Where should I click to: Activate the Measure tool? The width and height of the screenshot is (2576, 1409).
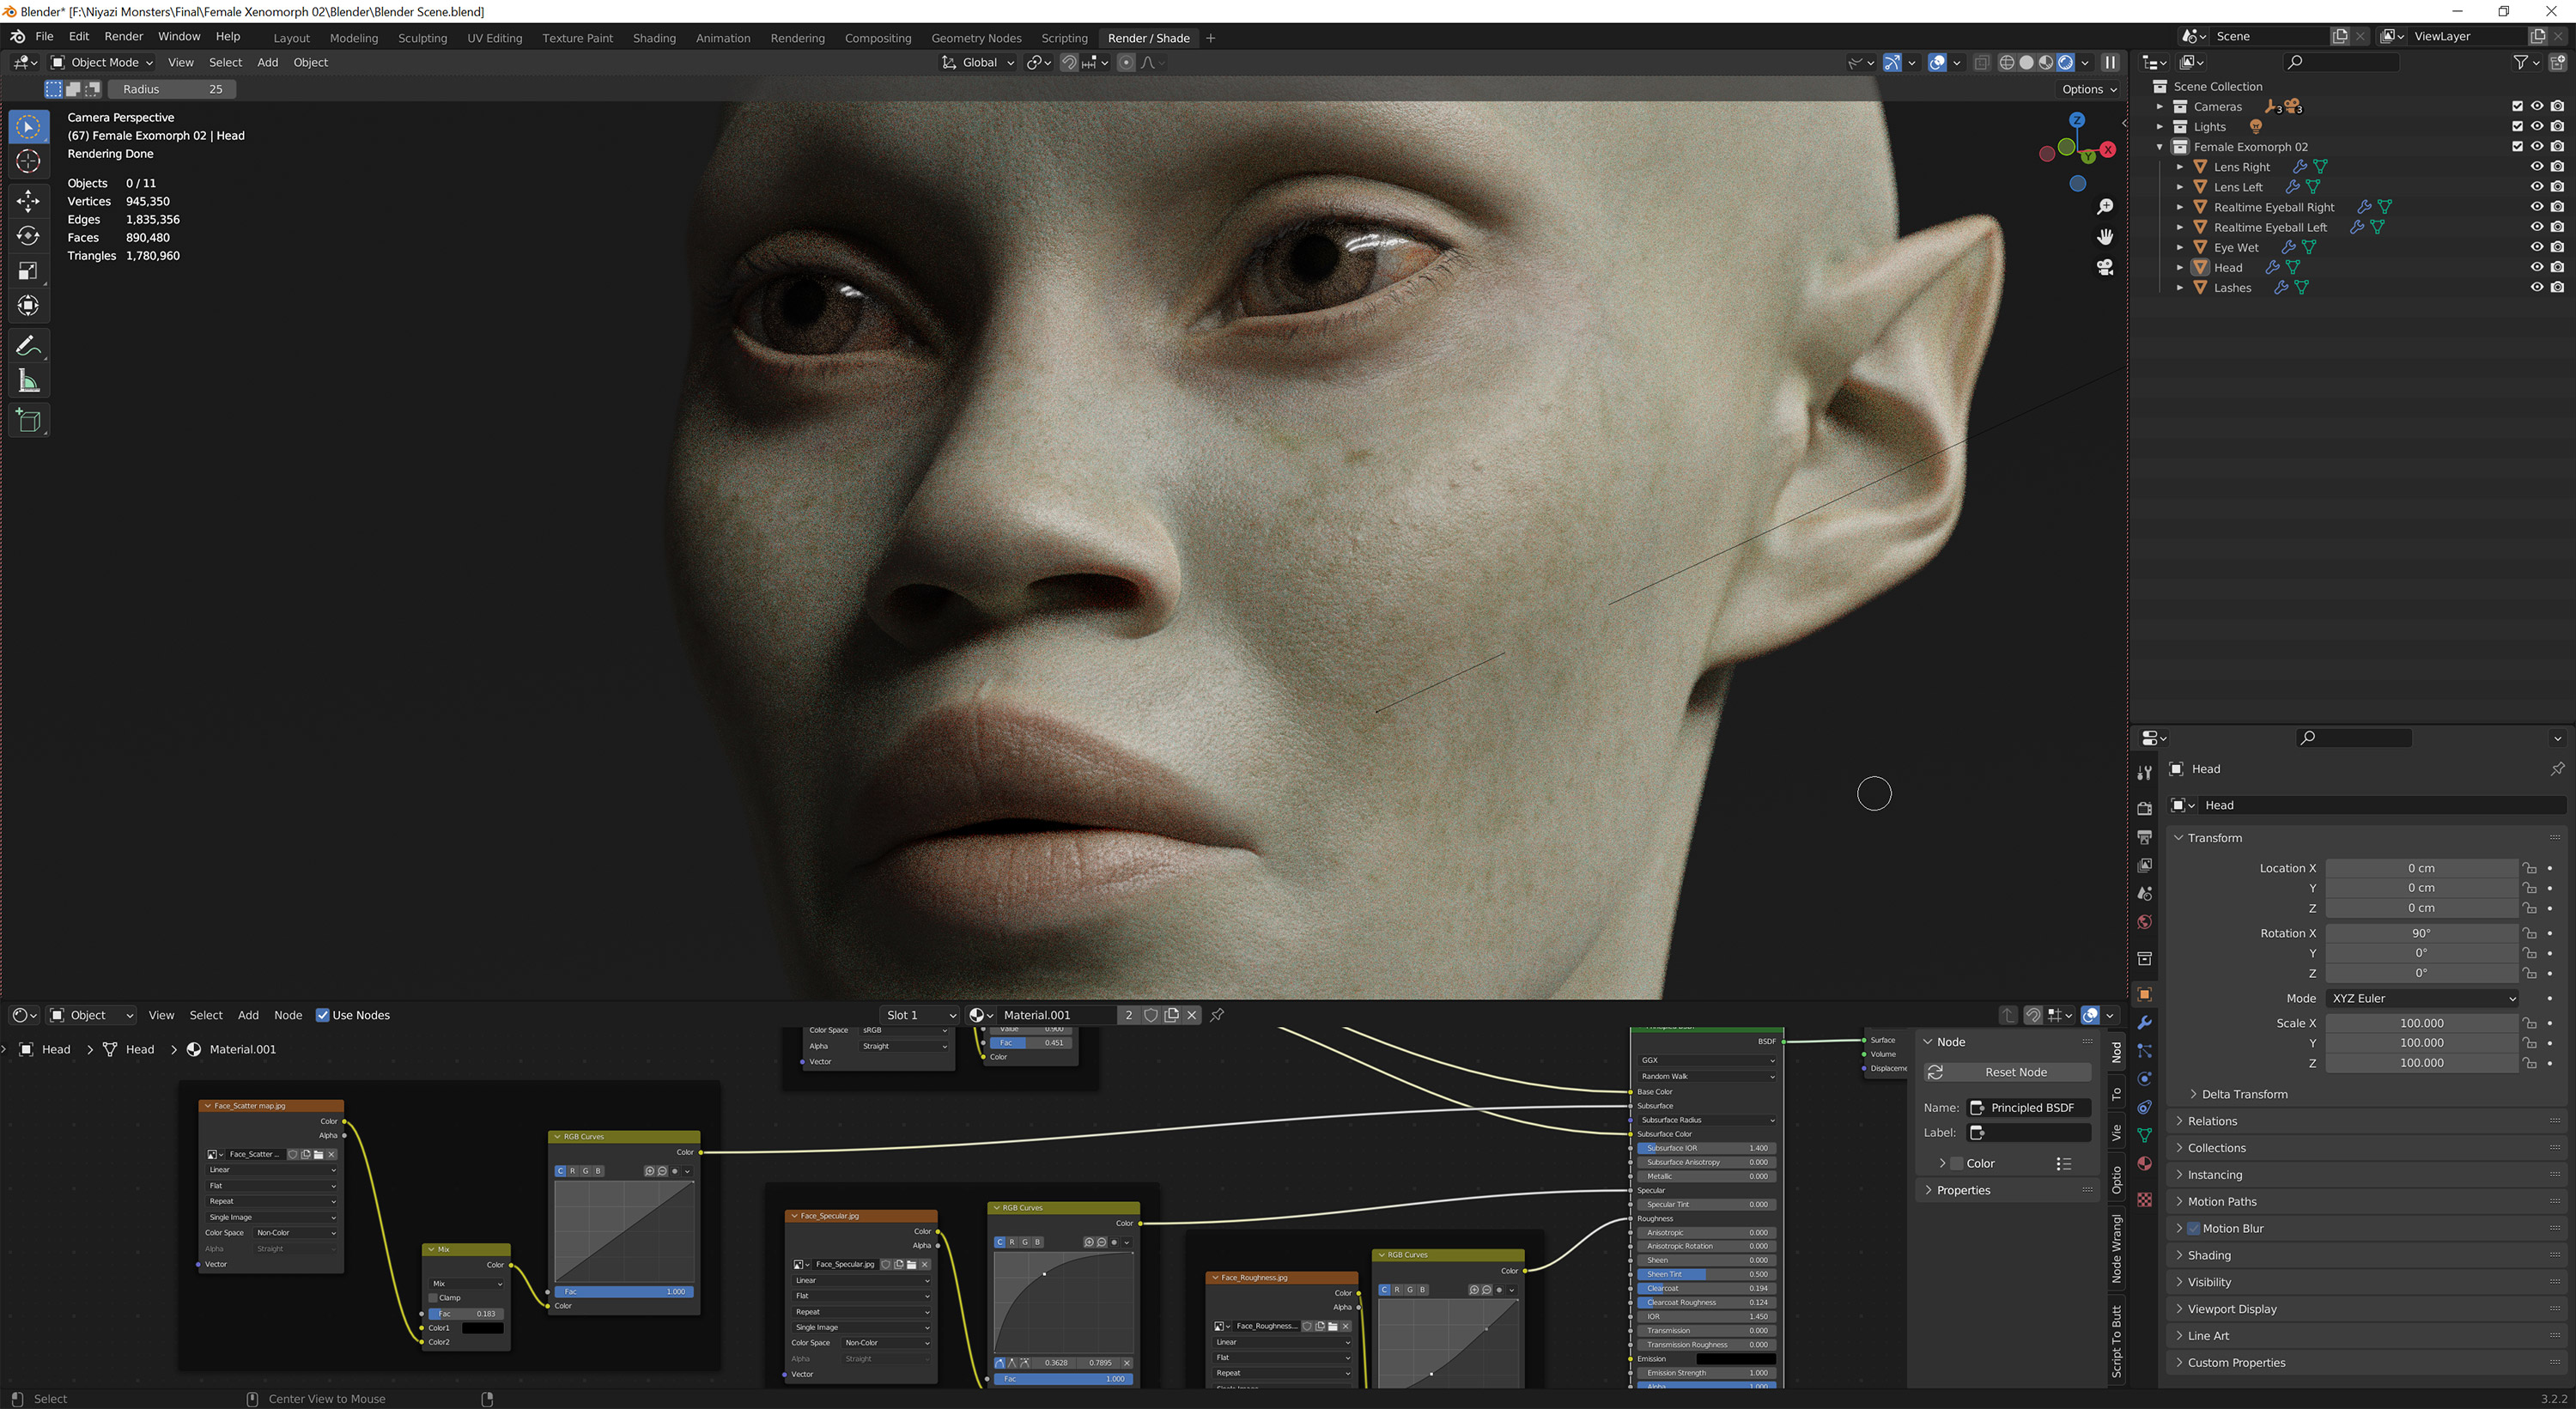point(28,380)
